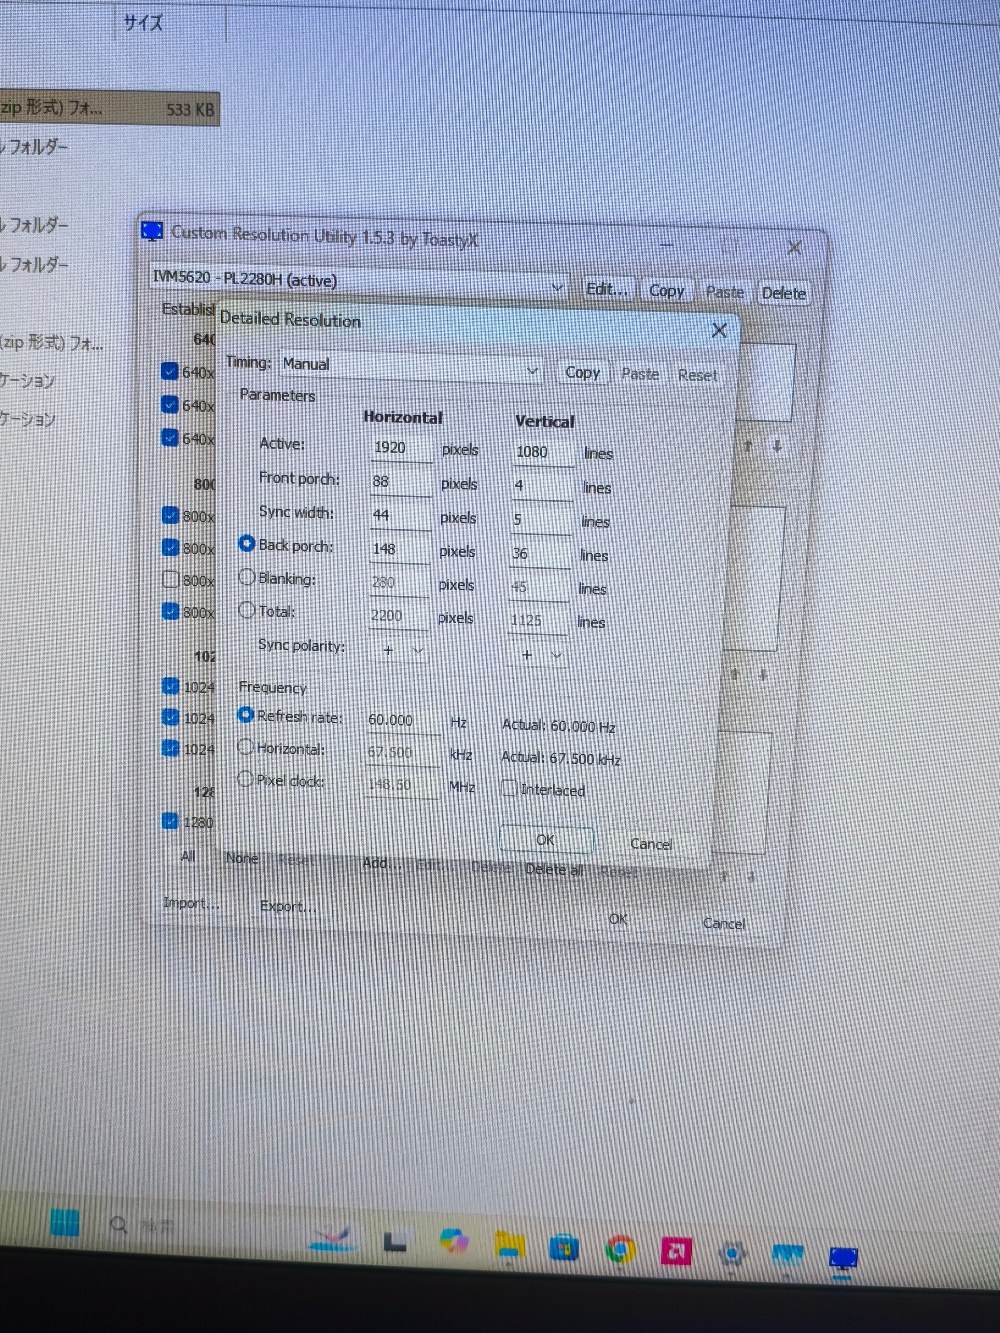Open File Explorer from the taskbar

510,1245
